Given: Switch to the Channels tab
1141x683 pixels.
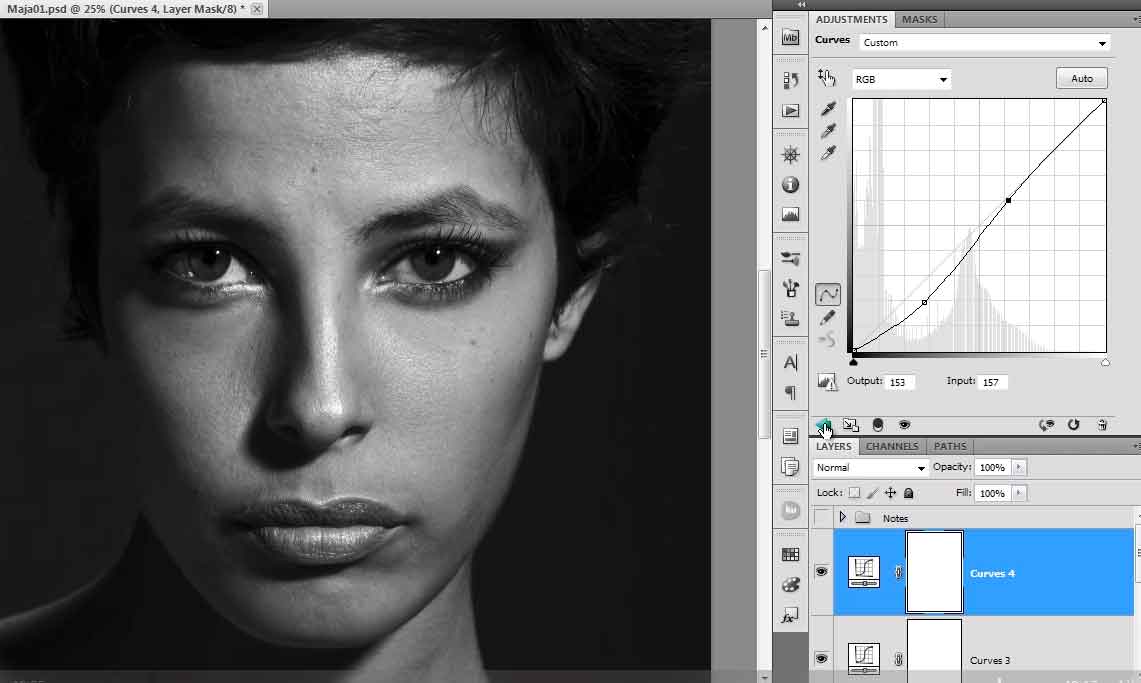Looking at the screenshot, I should click(892, 446).
